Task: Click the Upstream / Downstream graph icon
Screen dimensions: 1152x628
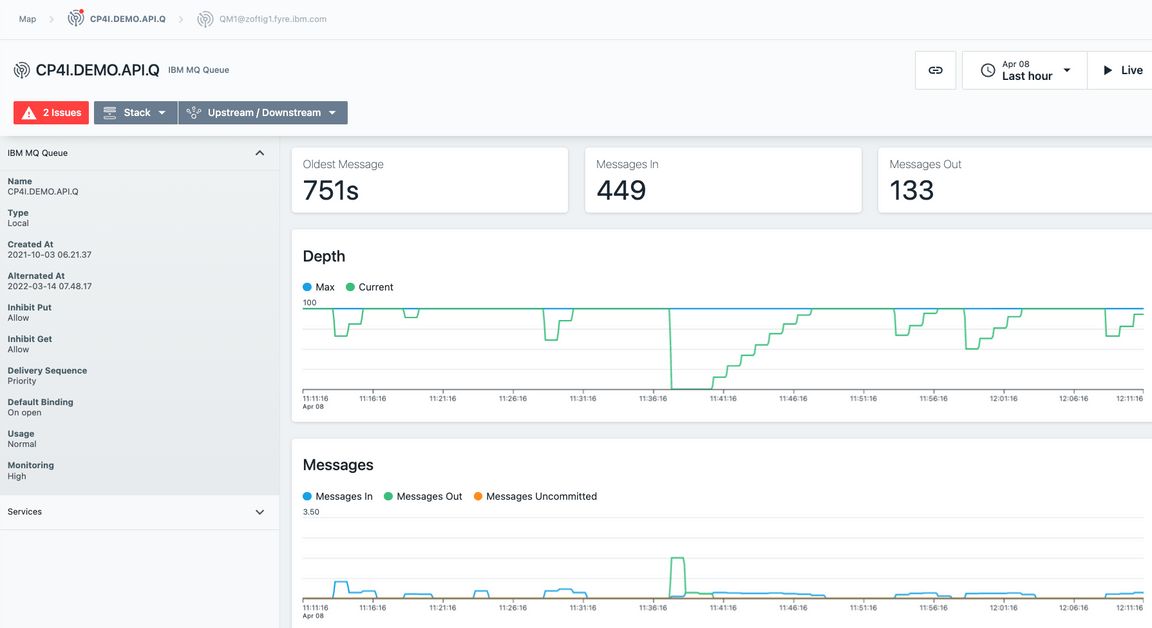Action: pyautogui.click(x=193, y=112)
